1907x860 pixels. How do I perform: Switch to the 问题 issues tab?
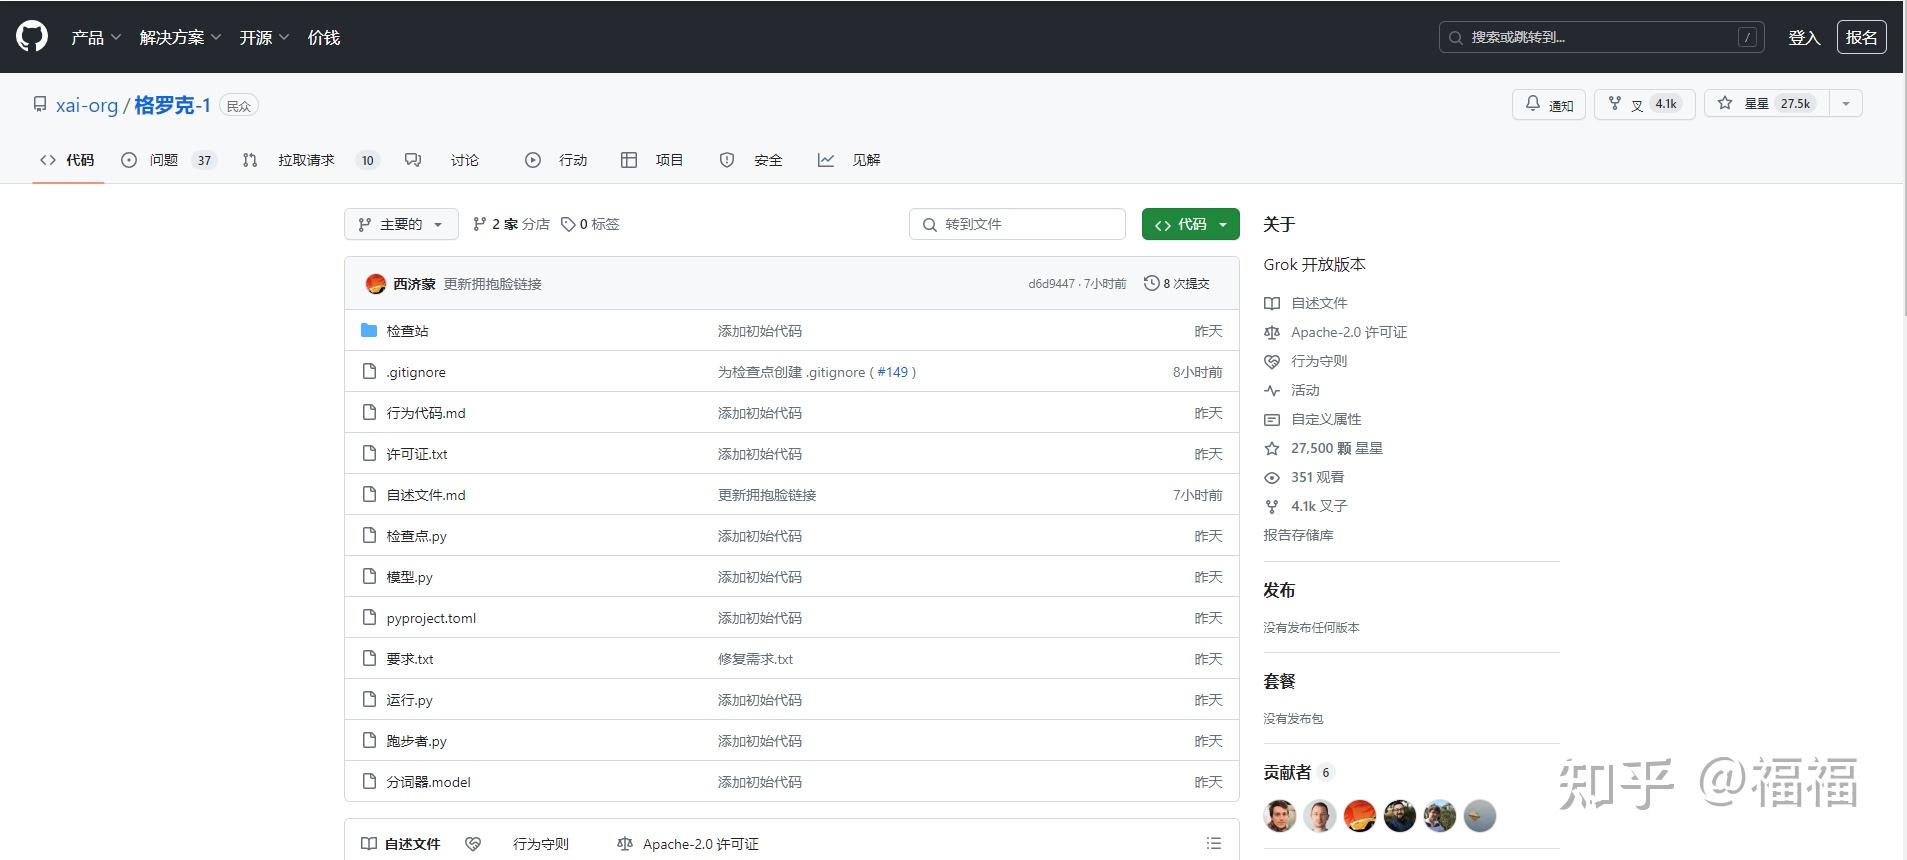point(168,160)
